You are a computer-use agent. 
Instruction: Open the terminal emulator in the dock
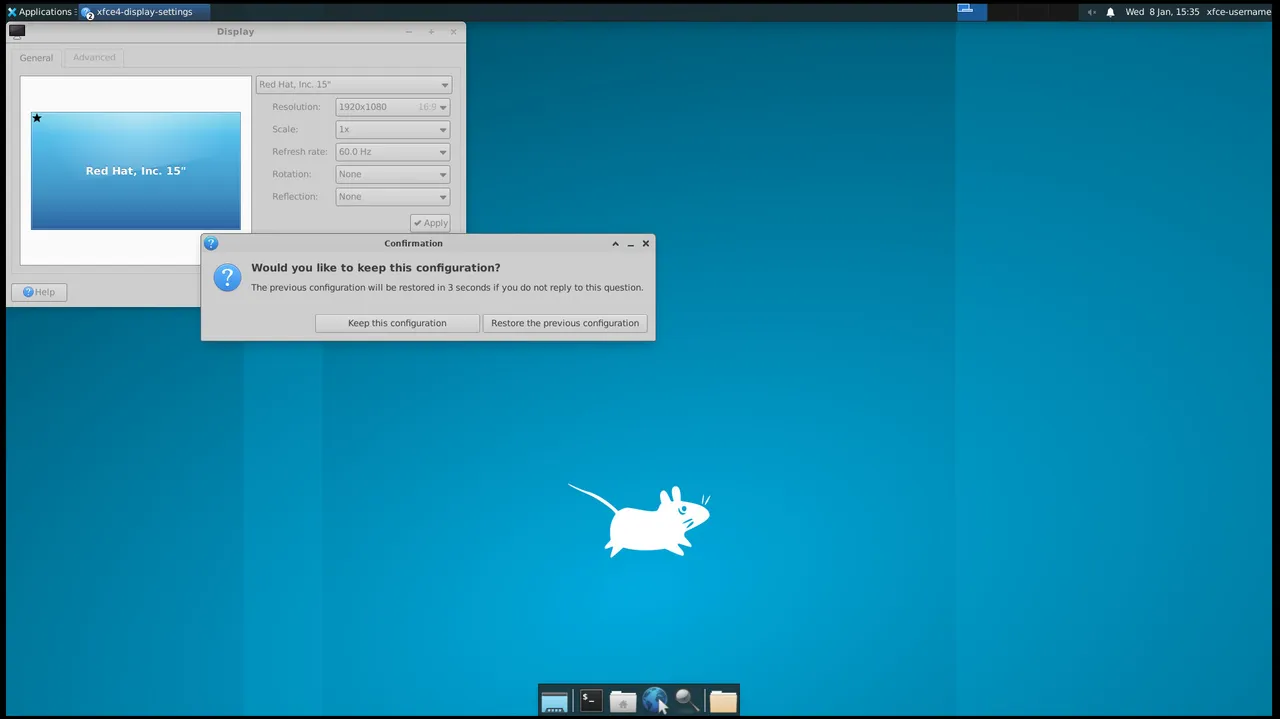tap(591, 701)
